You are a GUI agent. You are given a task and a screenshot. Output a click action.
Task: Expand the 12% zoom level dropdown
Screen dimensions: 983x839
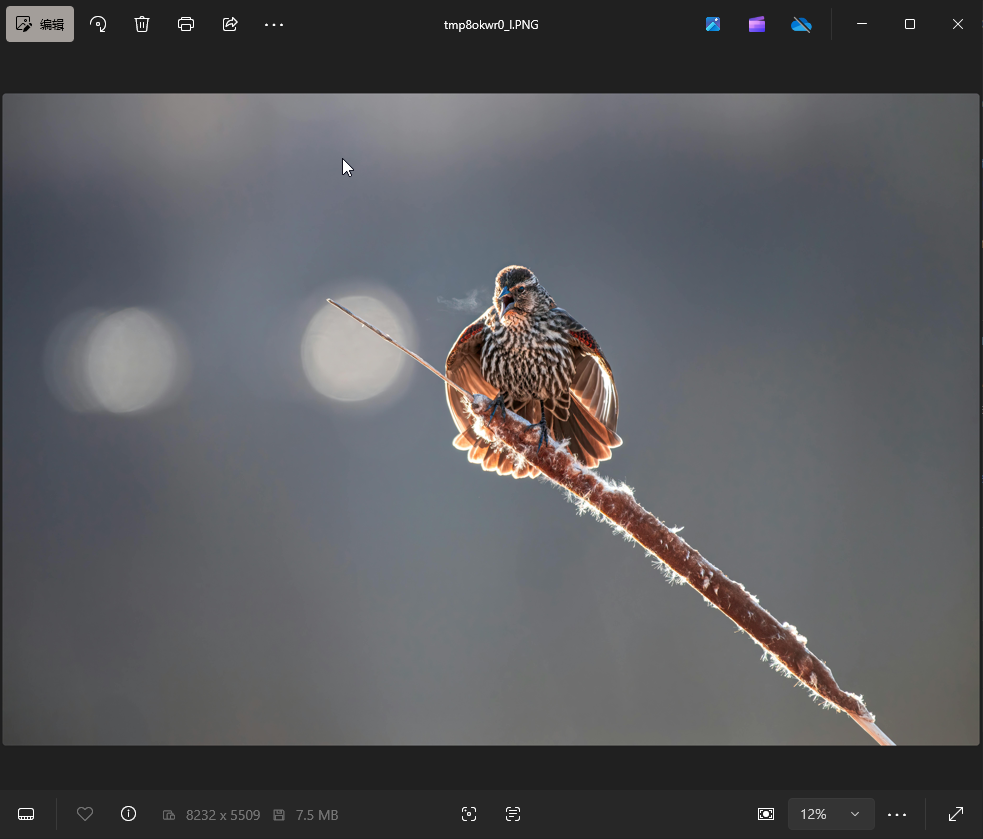831,814
